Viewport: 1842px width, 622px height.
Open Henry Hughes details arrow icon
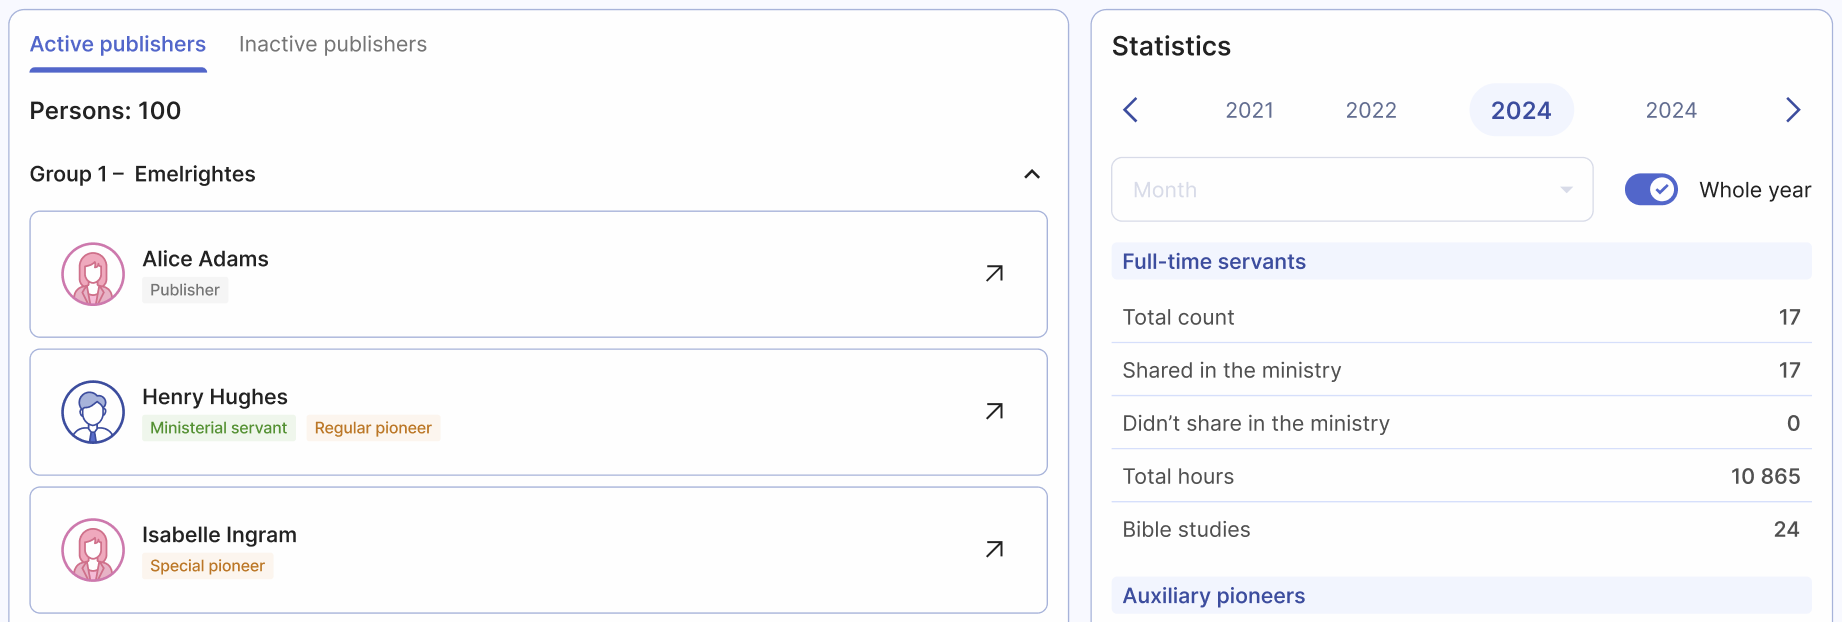tap(994, 412)
